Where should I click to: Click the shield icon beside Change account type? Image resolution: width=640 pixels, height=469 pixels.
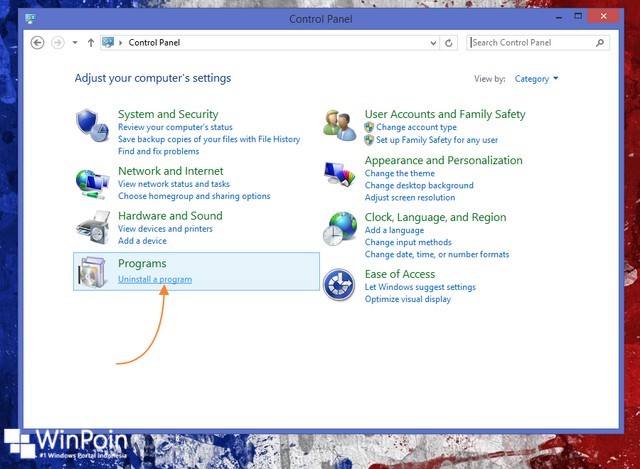(x=369, y=127)
